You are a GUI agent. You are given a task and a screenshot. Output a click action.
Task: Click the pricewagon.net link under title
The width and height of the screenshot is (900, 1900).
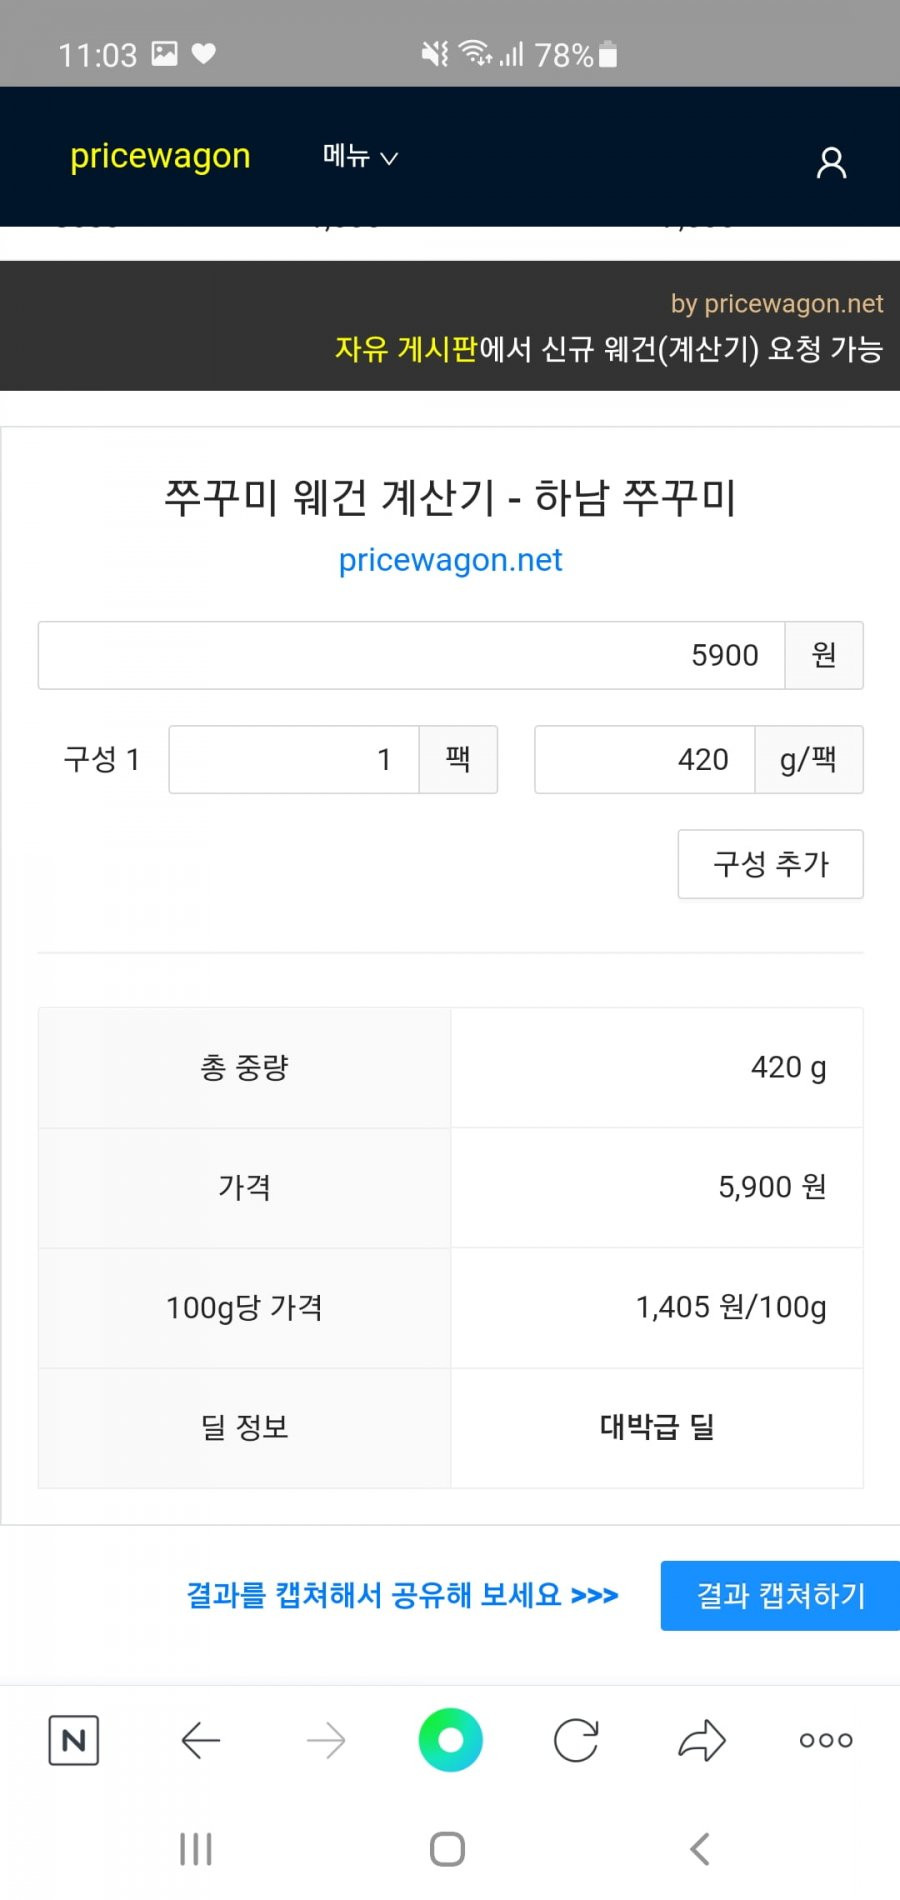click(x=450, y=560)
